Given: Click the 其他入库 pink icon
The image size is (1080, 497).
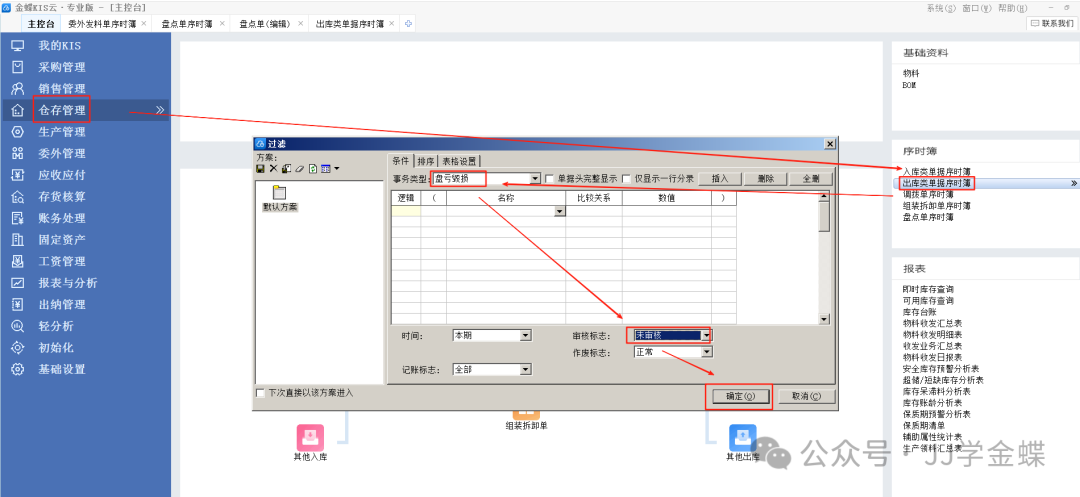Looking at the screenshot, I should click(x=310, y=438).
